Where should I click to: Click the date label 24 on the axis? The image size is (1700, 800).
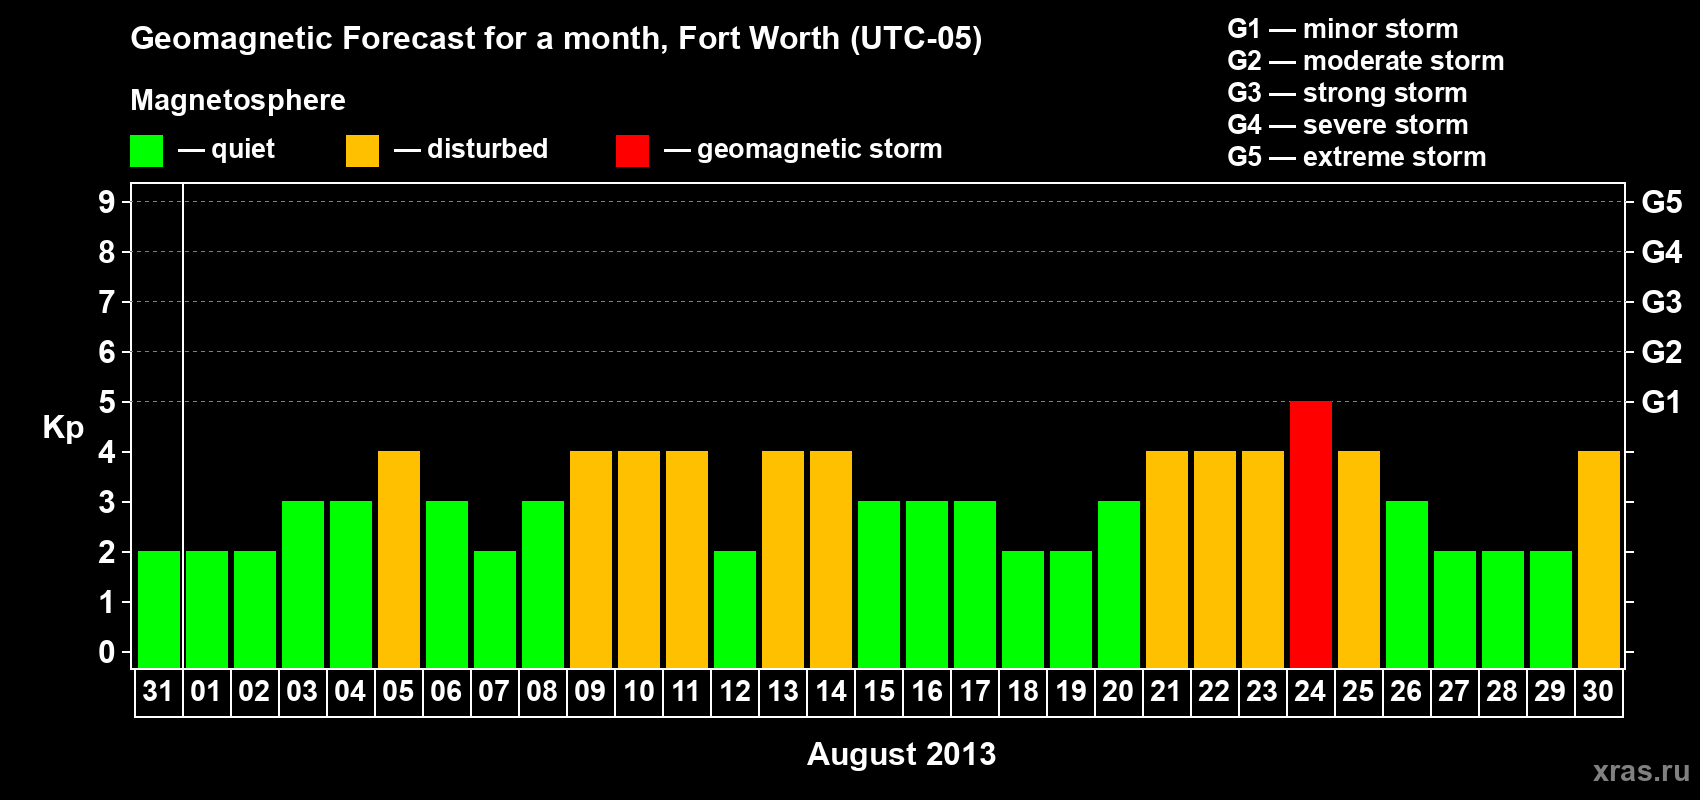(x=1310, y=691)
